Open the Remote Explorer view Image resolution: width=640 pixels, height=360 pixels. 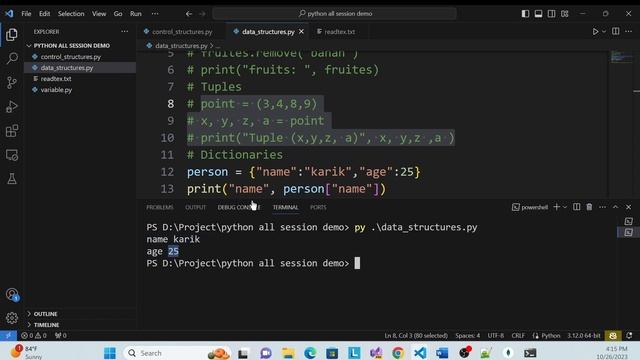click(x=12, y=155)
